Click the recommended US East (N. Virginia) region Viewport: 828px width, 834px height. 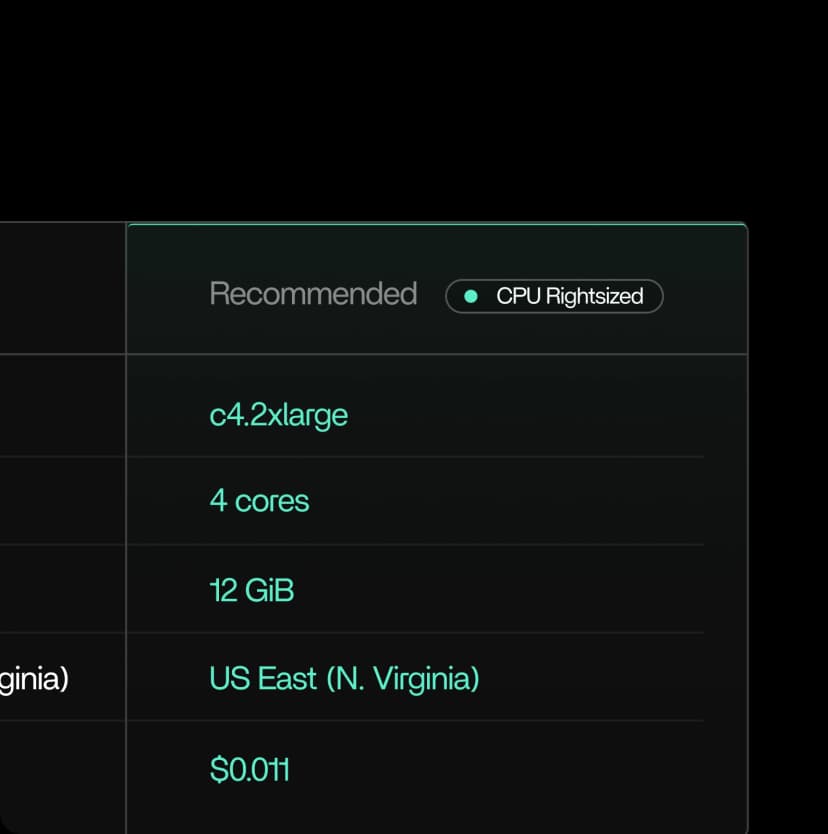tap(344, 679)
